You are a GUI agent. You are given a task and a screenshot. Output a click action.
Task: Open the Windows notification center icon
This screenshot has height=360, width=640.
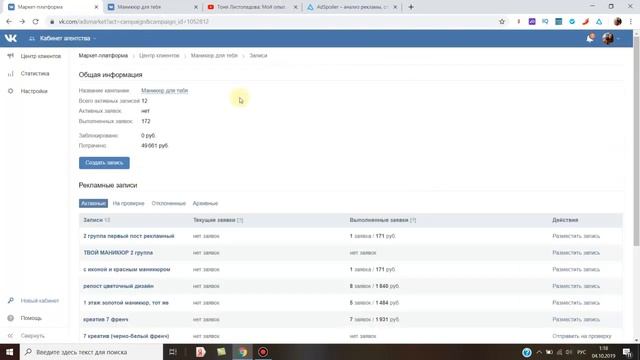coord(627,352)
